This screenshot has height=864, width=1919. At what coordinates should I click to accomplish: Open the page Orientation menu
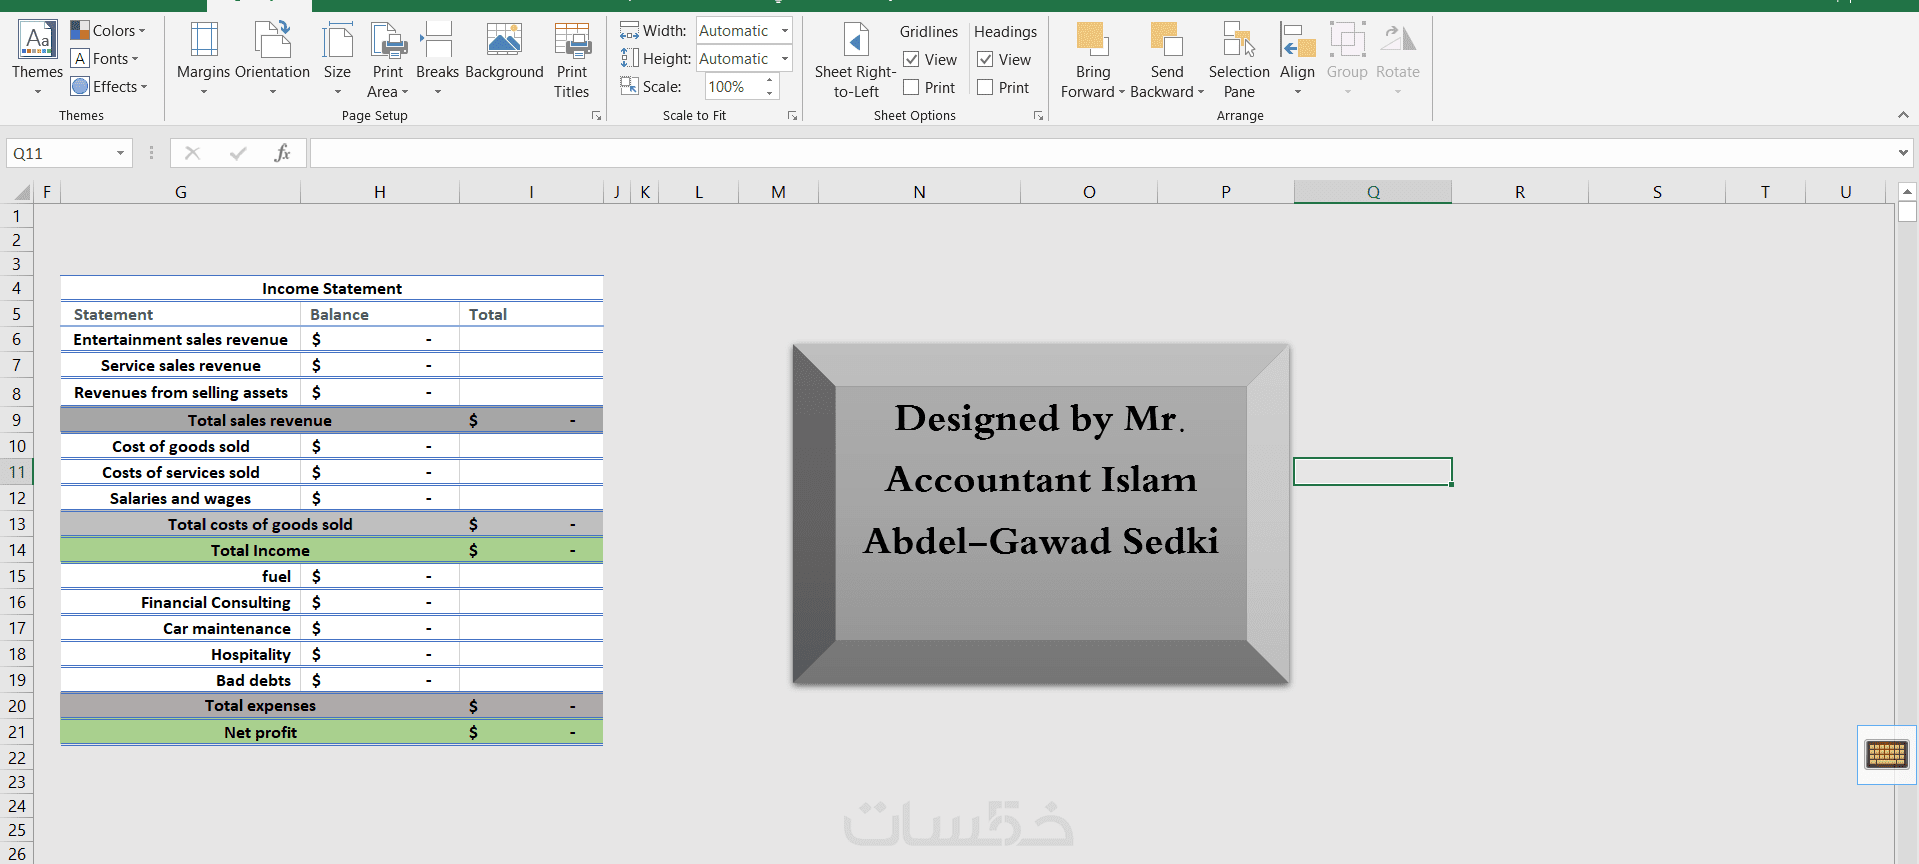pos(272,58)
